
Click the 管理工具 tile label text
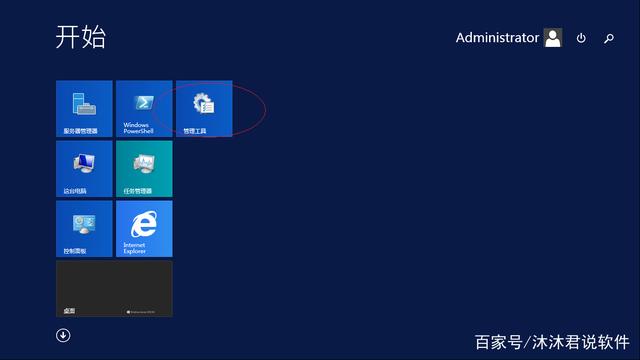point(195,131)
